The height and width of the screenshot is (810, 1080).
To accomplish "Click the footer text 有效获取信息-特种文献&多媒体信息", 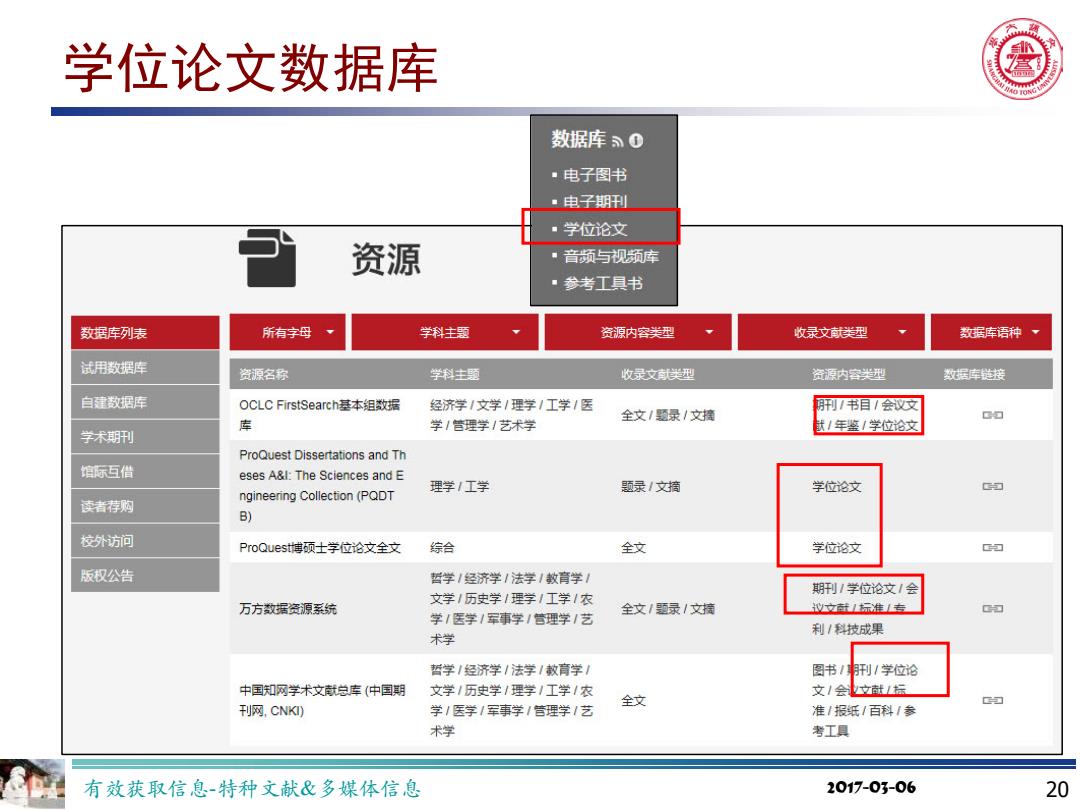I will click(252, 789).
